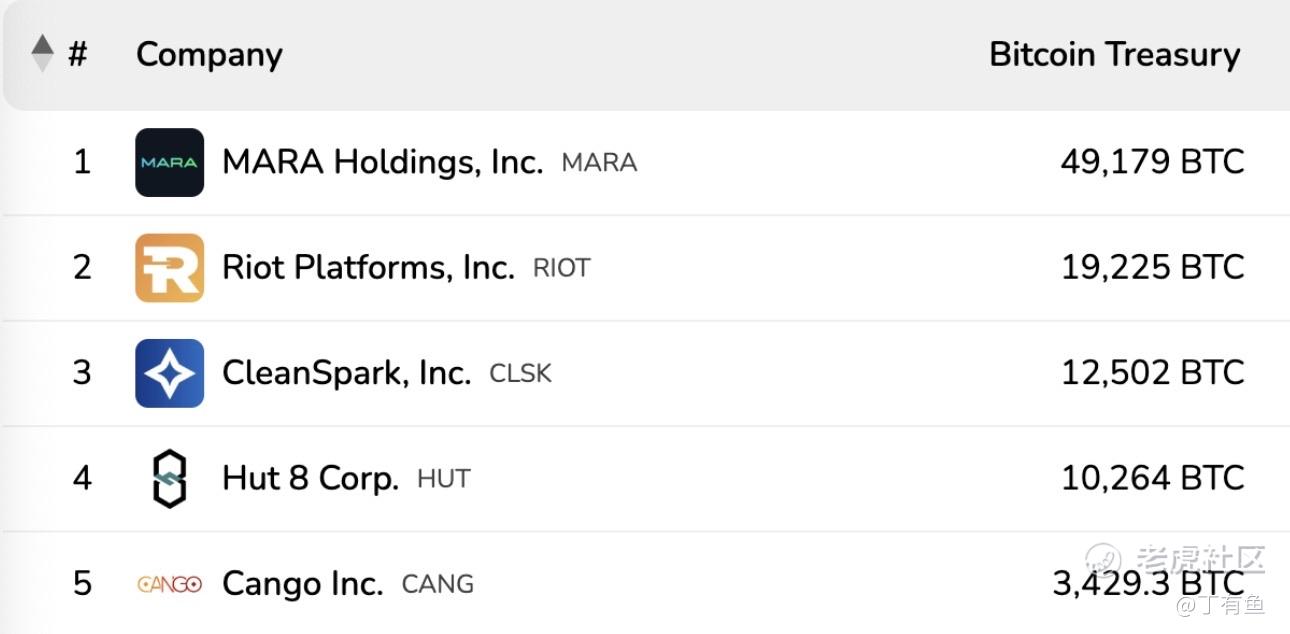Click the MARA Holdings logo icon
Screen dimensions: 1290x634
tap(169, 162)
